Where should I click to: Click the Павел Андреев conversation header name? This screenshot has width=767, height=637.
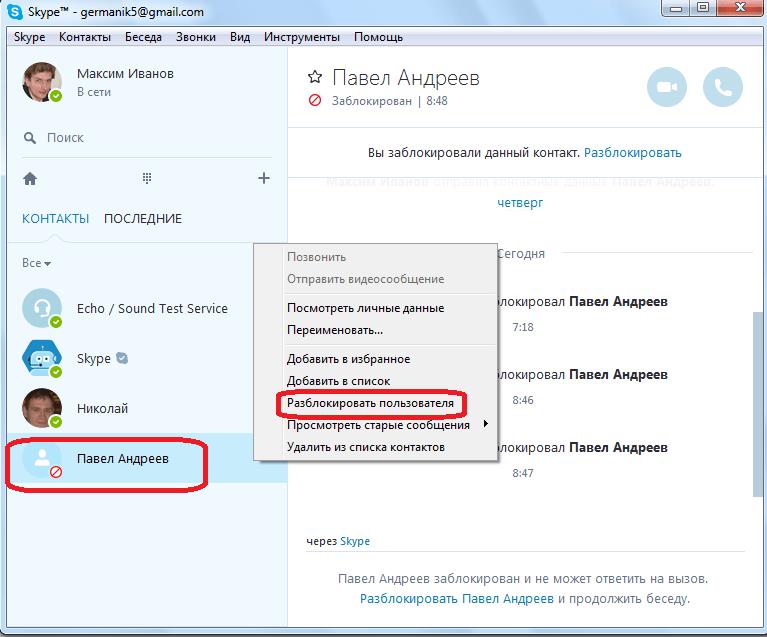tap(406, 78)
